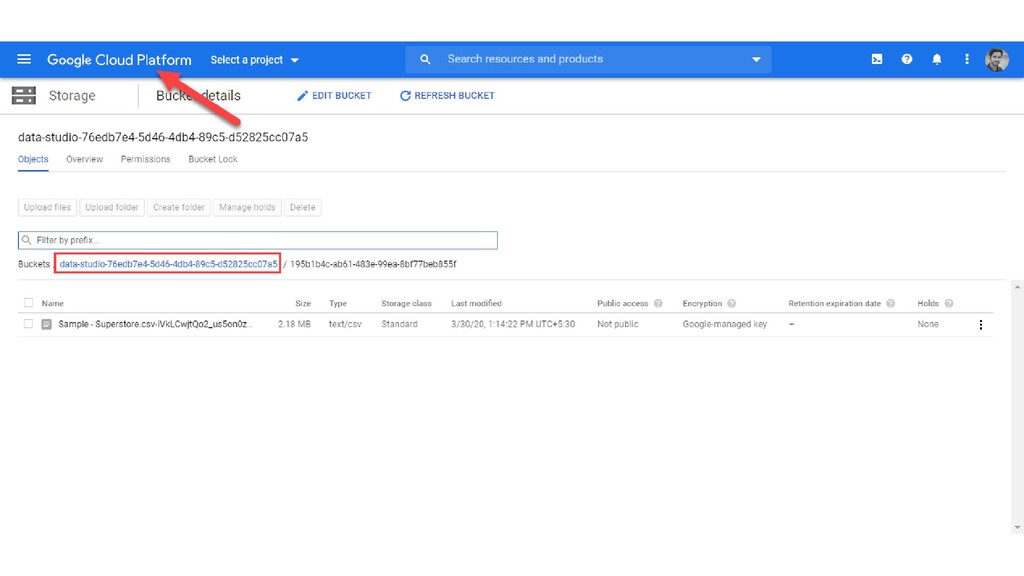Click the Not public access cell
Viewport: 1024px width, 576px height.
[618, 325]
